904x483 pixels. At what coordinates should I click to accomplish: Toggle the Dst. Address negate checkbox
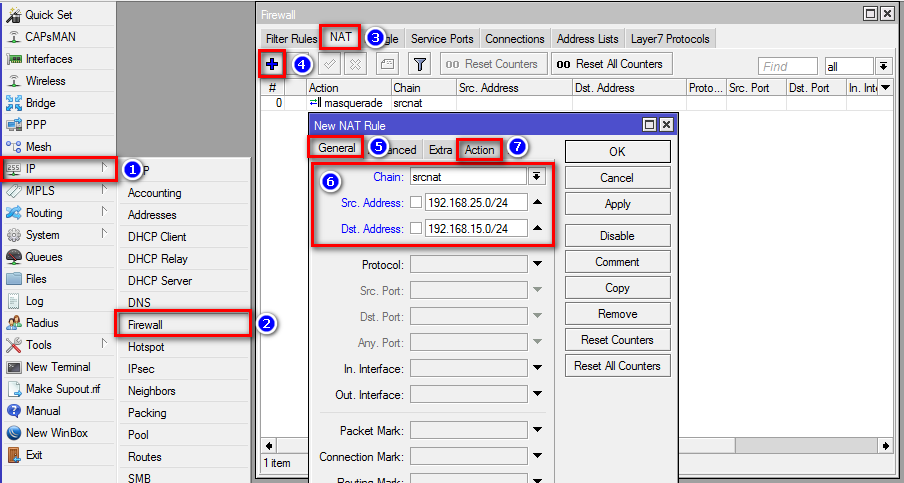click(415, 228)
